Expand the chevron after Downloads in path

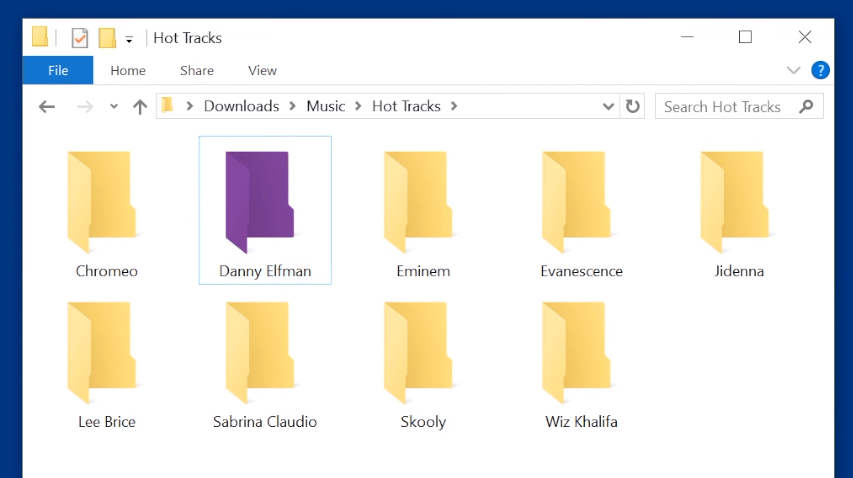pyautogui.click(x=293, y=106)
